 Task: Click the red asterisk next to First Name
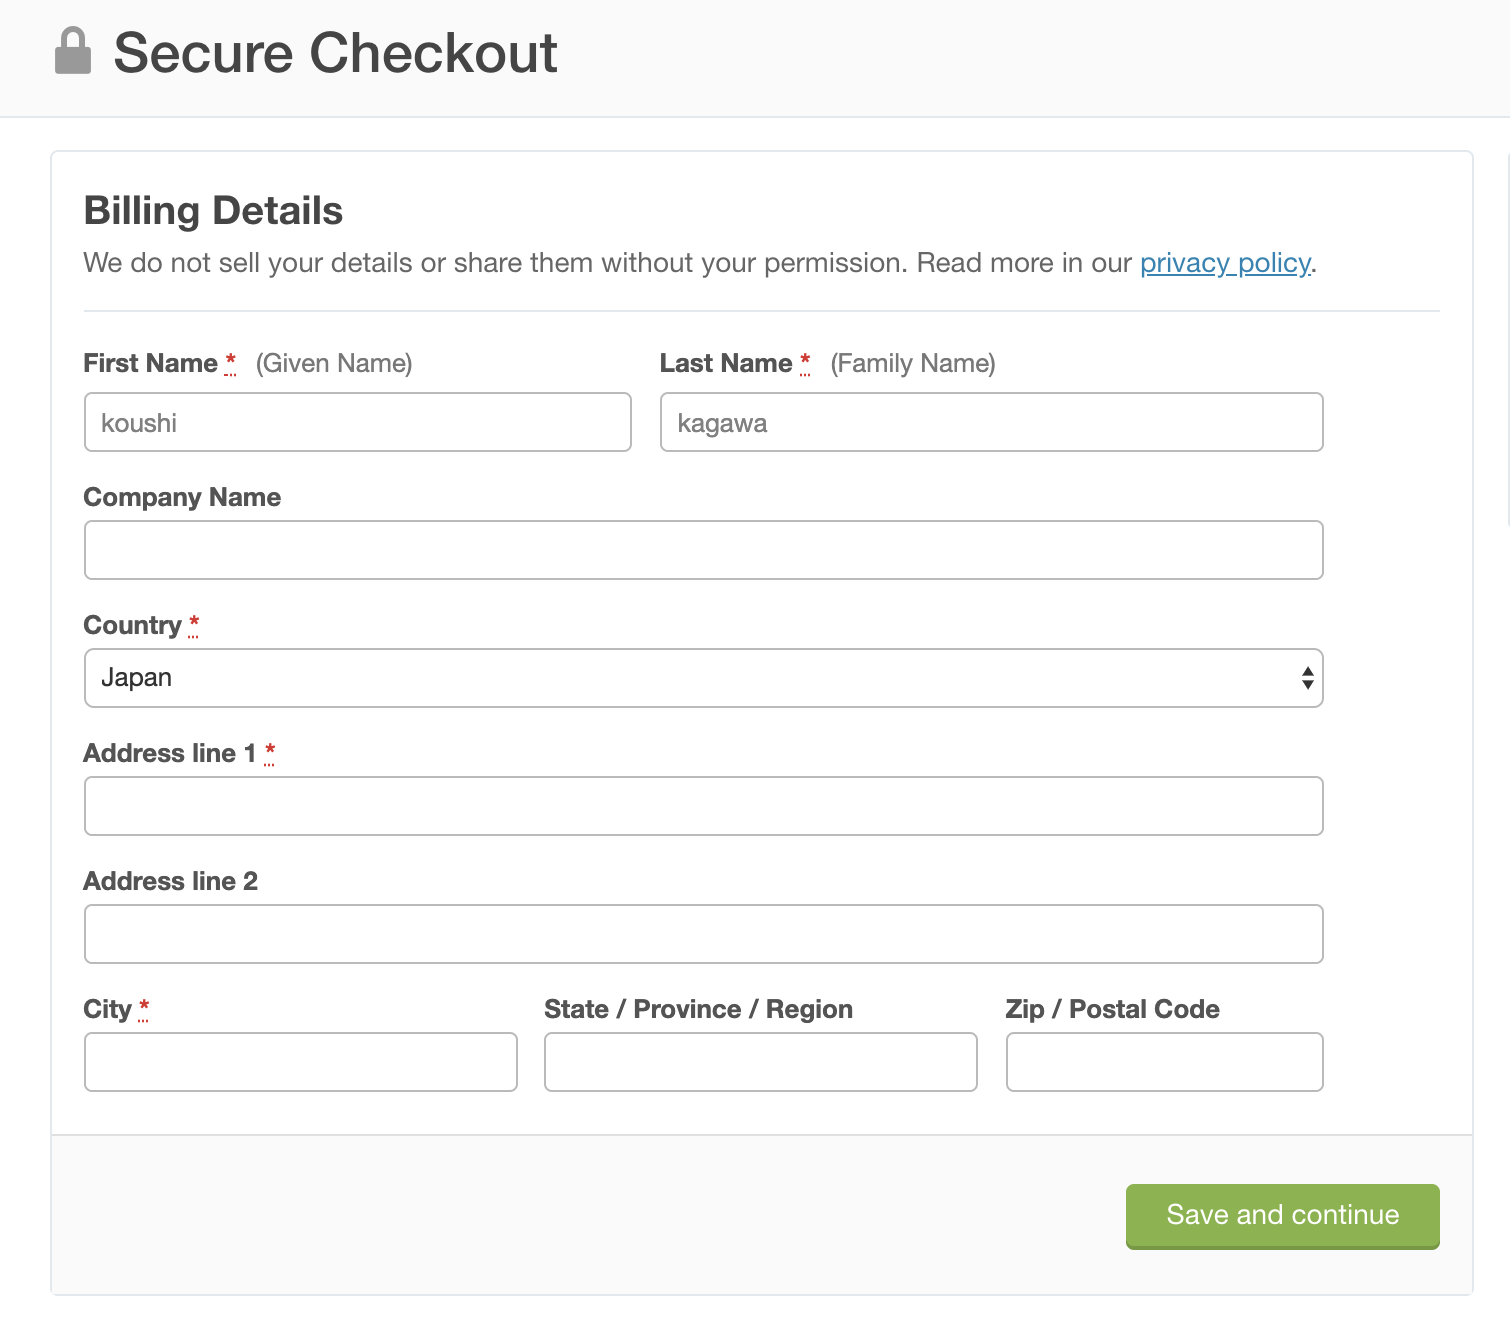tap(231, 363)
